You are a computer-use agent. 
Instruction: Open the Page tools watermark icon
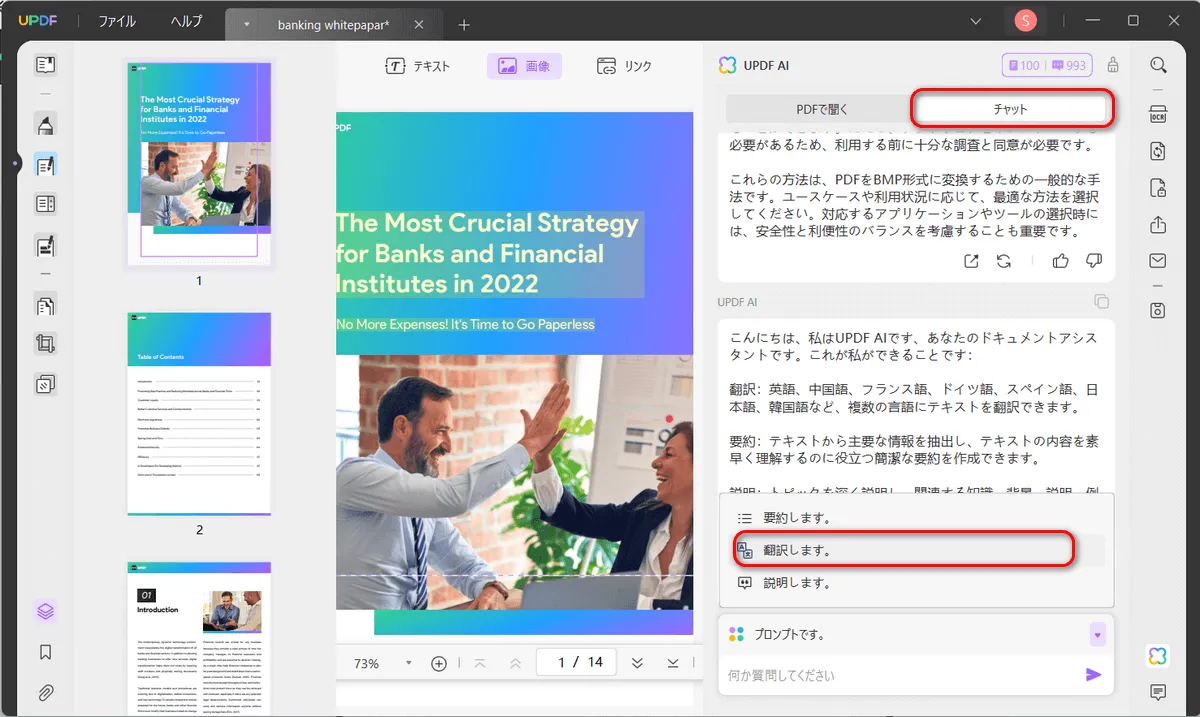click(45, 384)
